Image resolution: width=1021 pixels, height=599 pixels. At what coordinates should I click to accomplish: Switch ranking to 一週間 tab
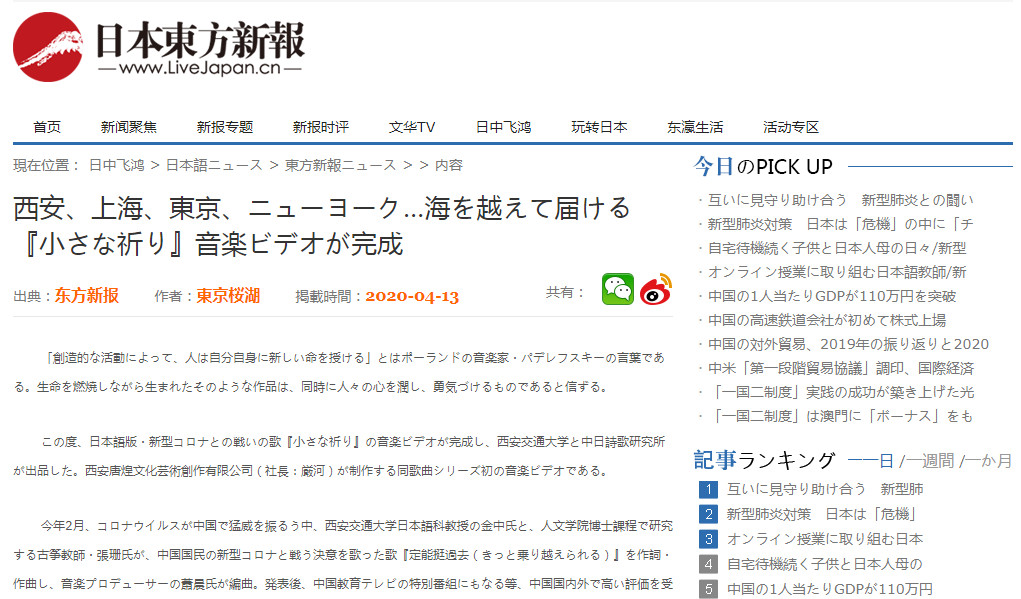click(x=929, y=461)
